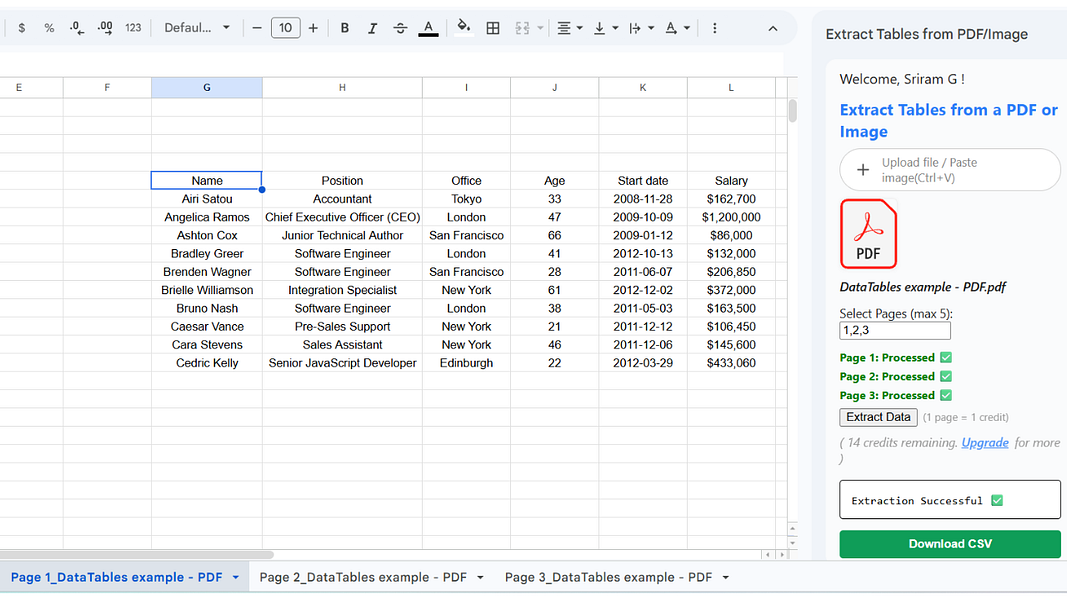Click the PDF file icon thumbnail
This screenshot has width=1067, height=600.
point(868,234)
